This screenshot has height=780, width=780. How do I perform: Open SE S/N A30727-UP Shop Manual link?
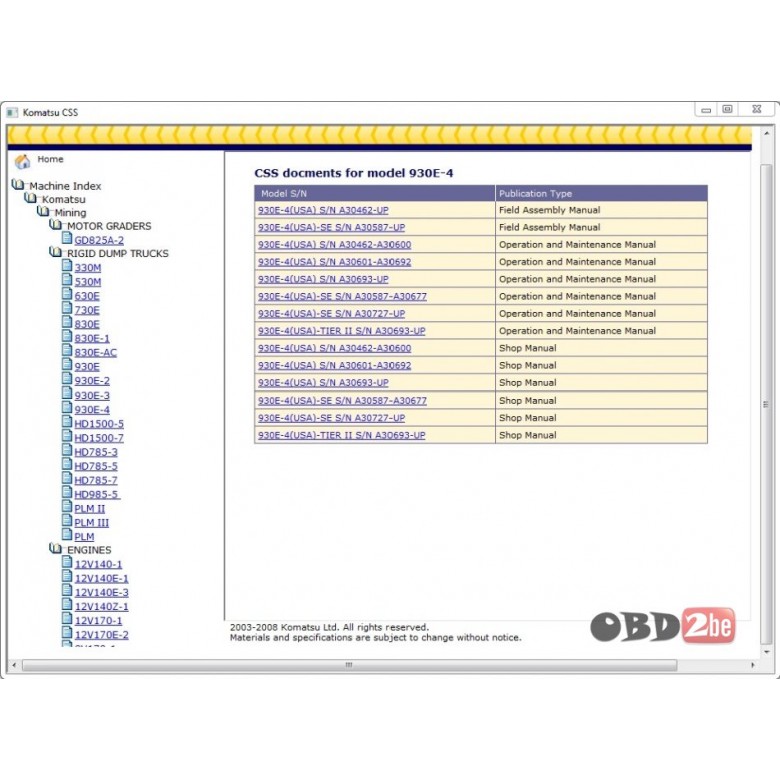331,418
